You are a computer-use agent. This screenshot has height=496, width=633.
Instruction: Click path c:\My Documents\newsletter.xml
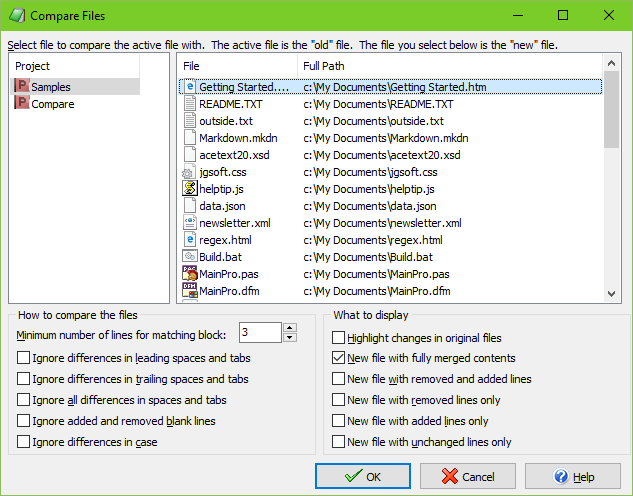pyautogui.click(x=382, y=223)
